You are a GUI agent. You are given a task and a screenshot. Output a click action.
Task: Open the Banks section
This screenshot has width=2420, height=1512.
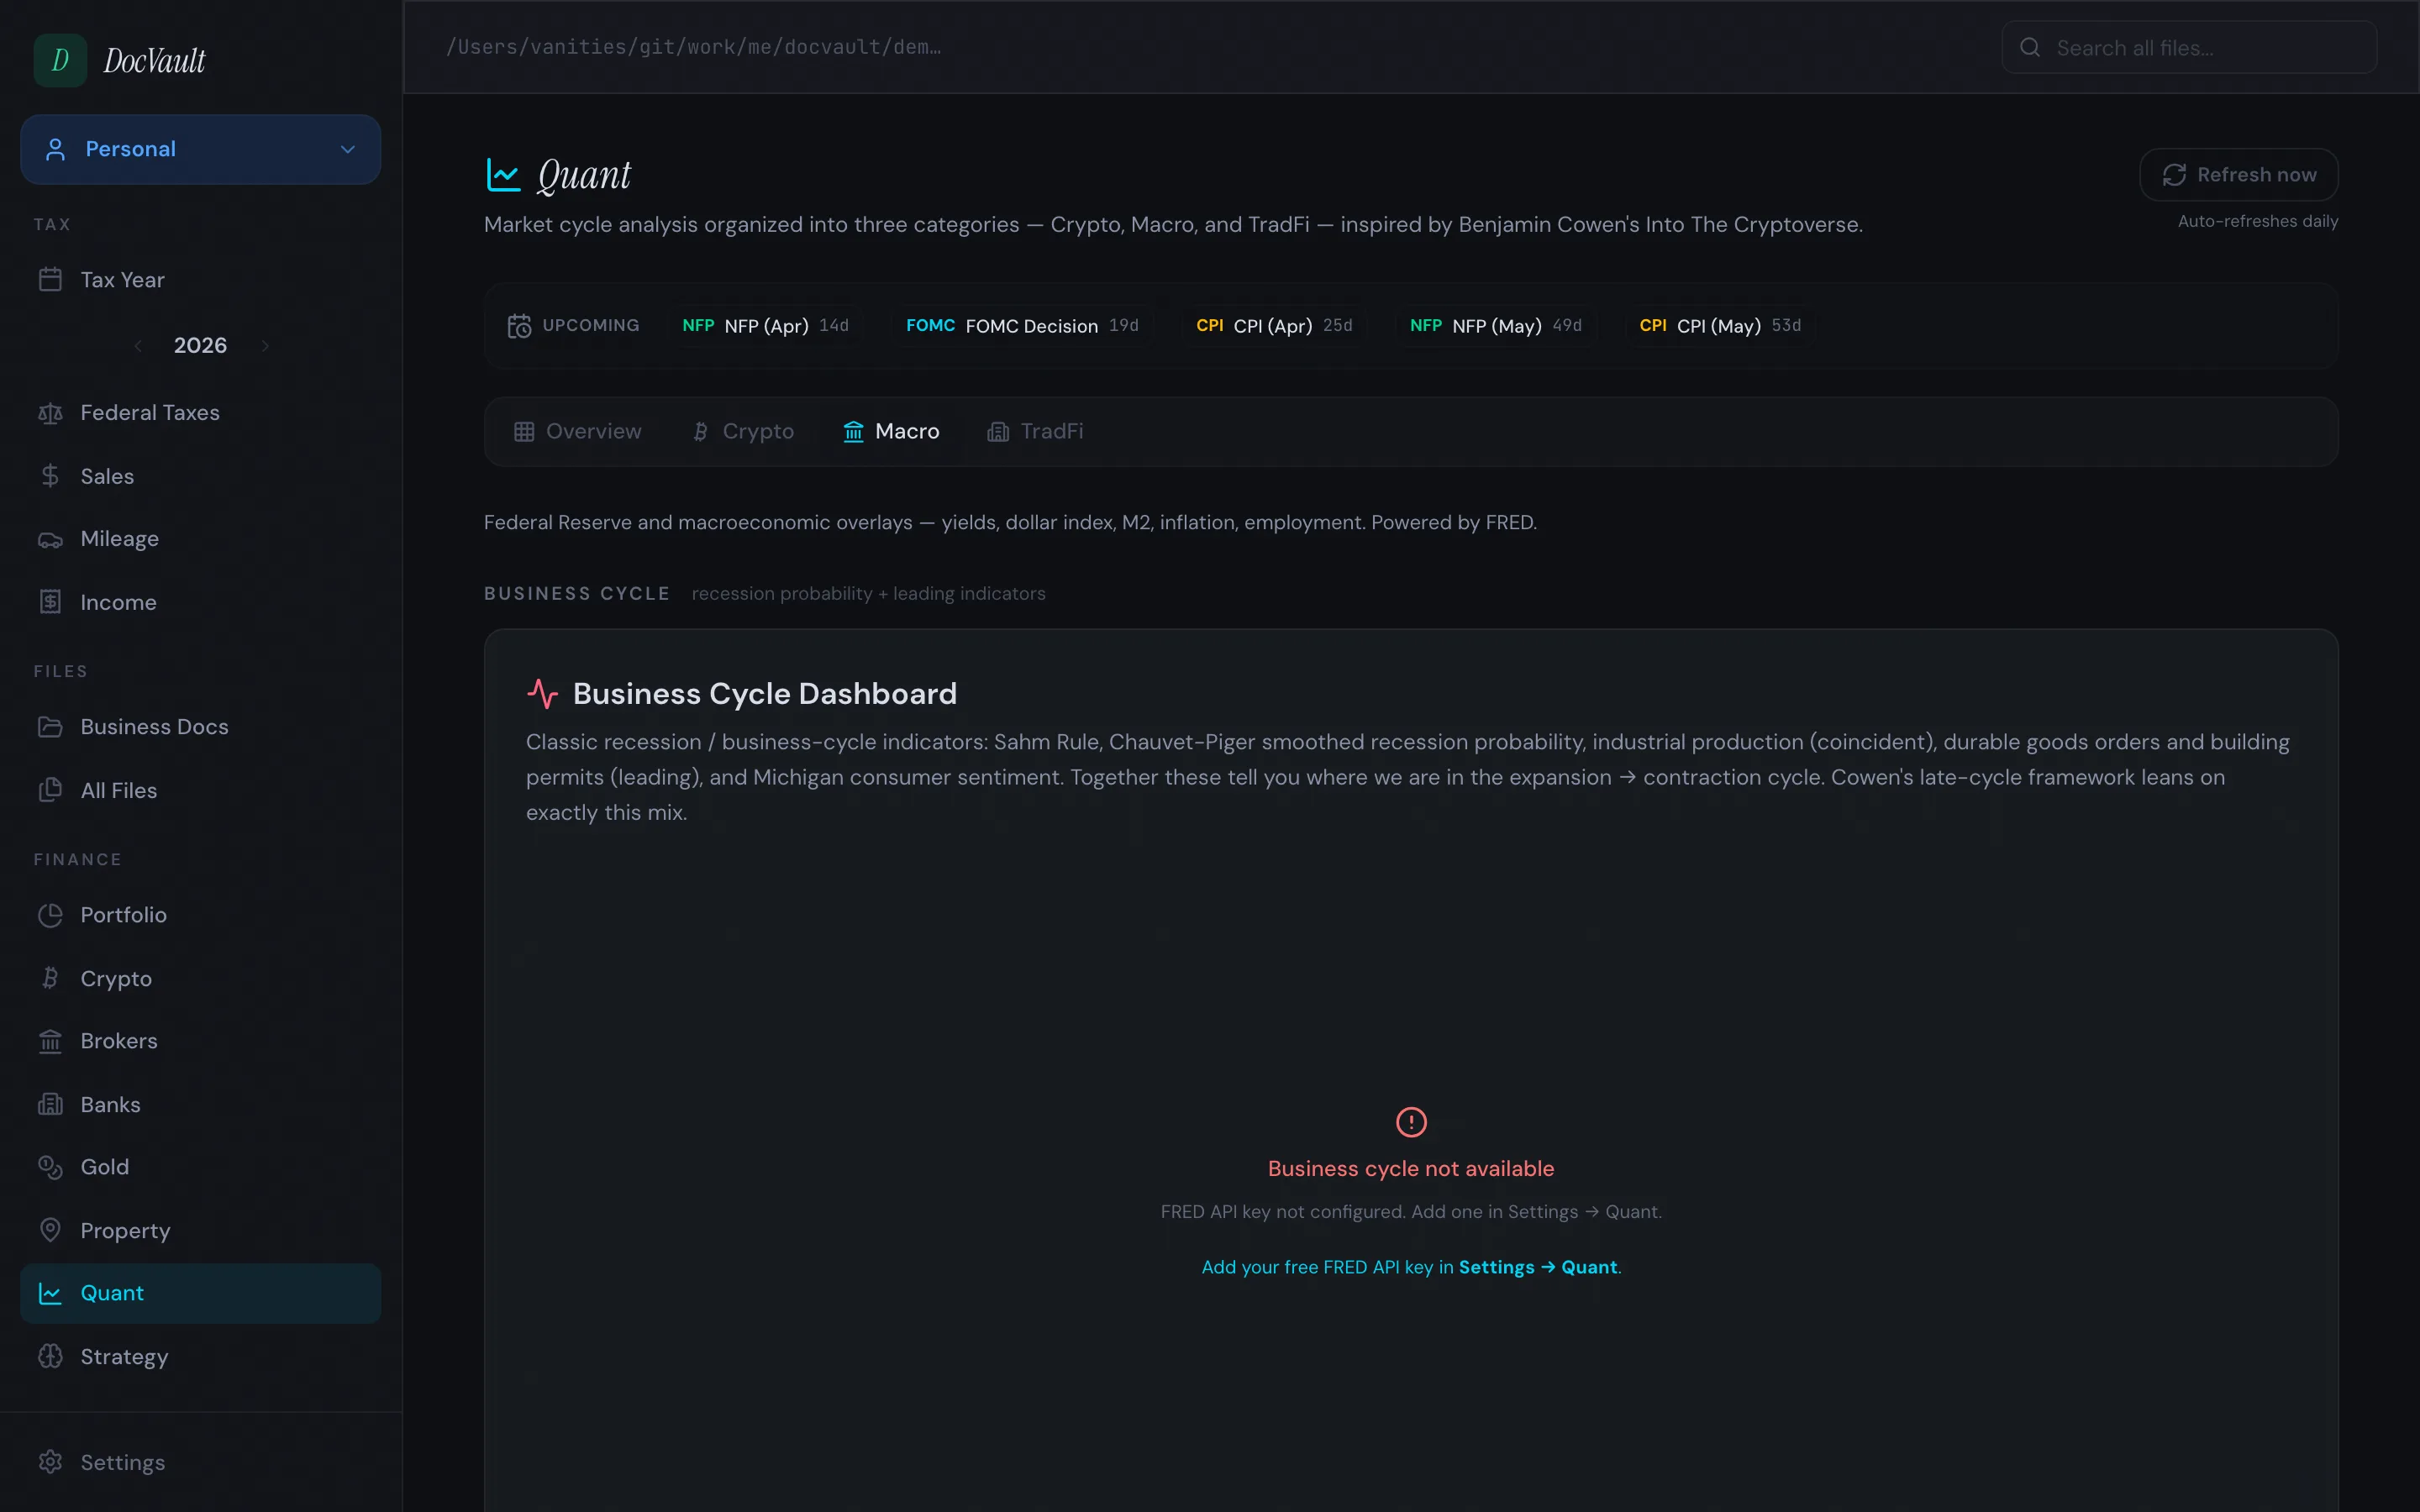[200, 1104]
